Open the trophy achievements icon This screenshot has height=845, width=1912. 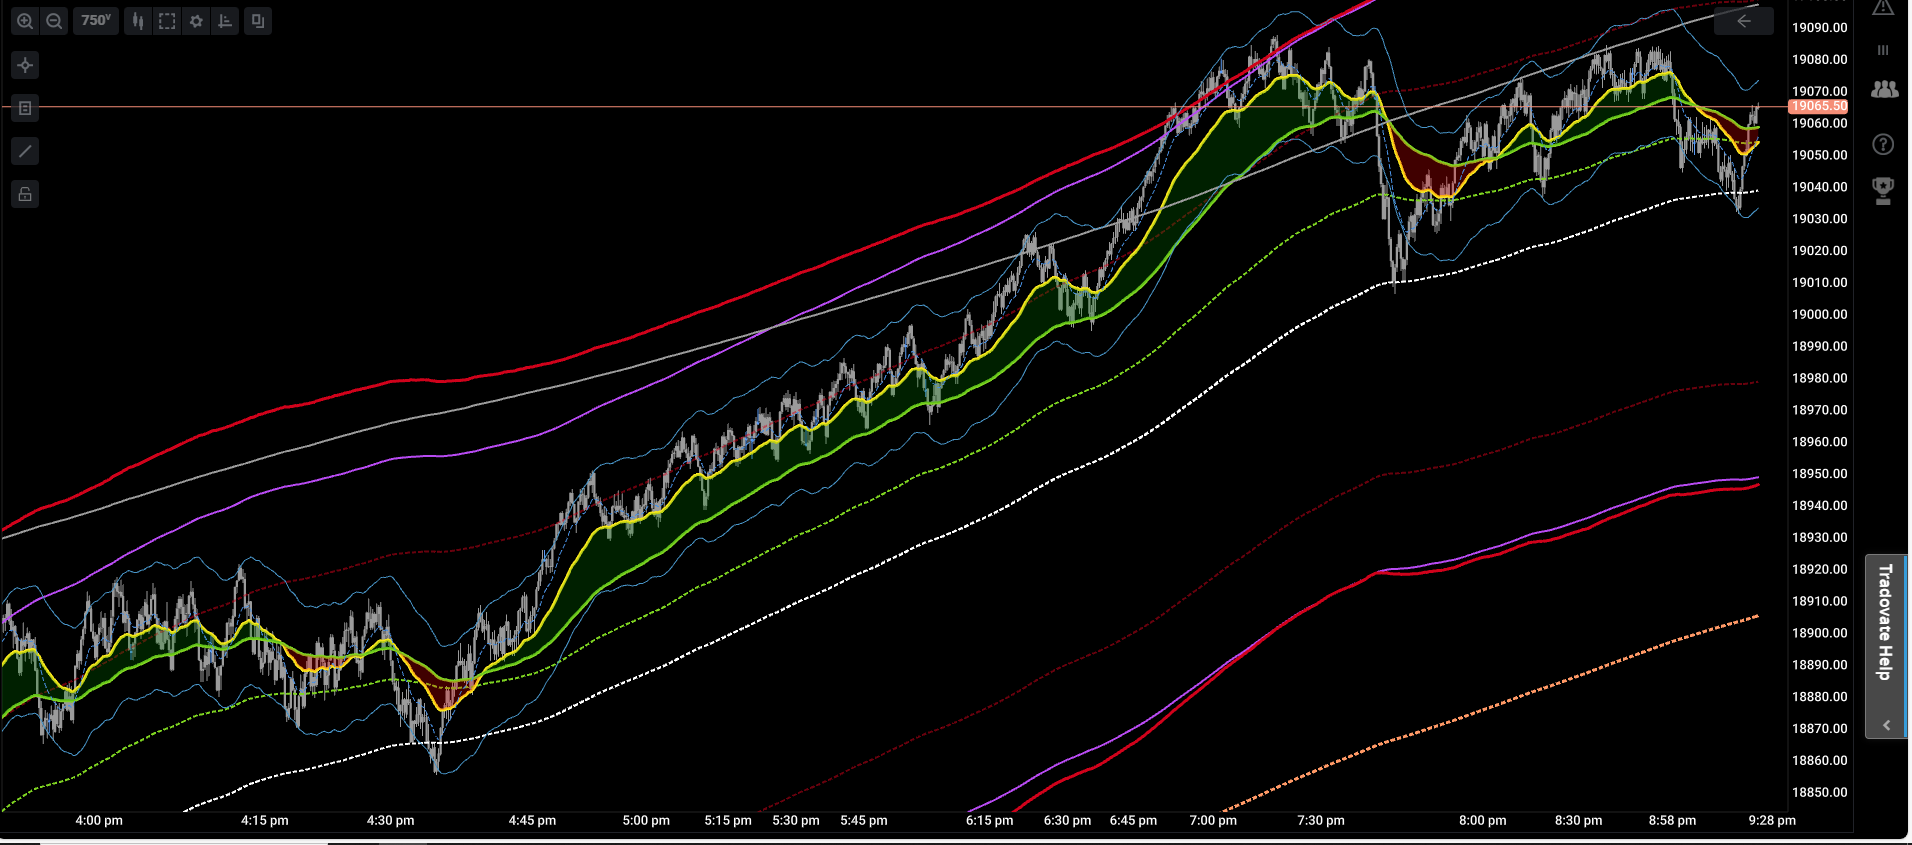coord(1883,191)
